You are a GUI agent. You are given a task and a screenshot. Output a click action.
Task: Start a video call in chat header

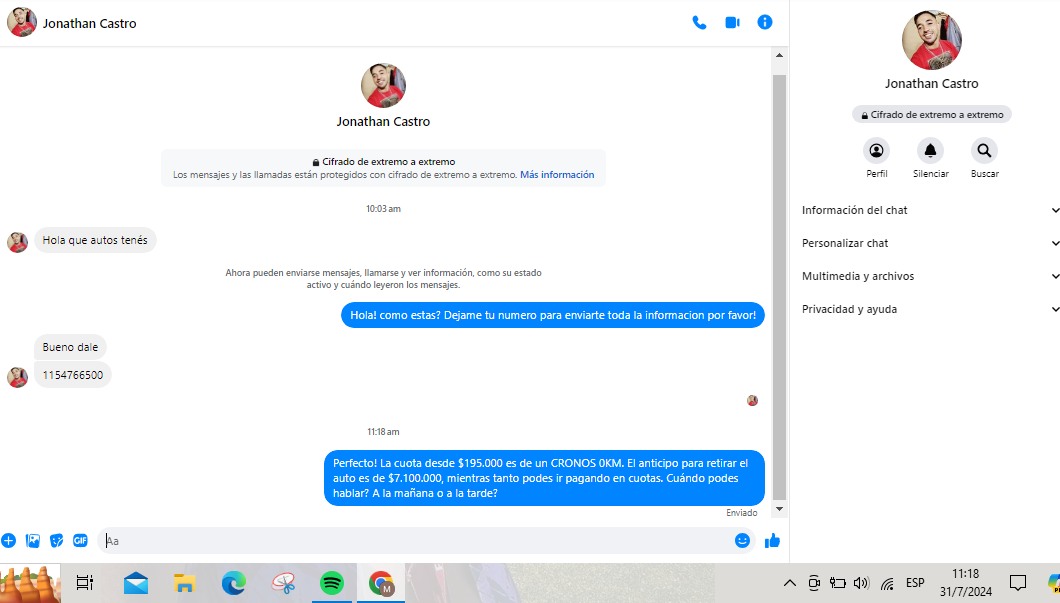click(732, 22)
